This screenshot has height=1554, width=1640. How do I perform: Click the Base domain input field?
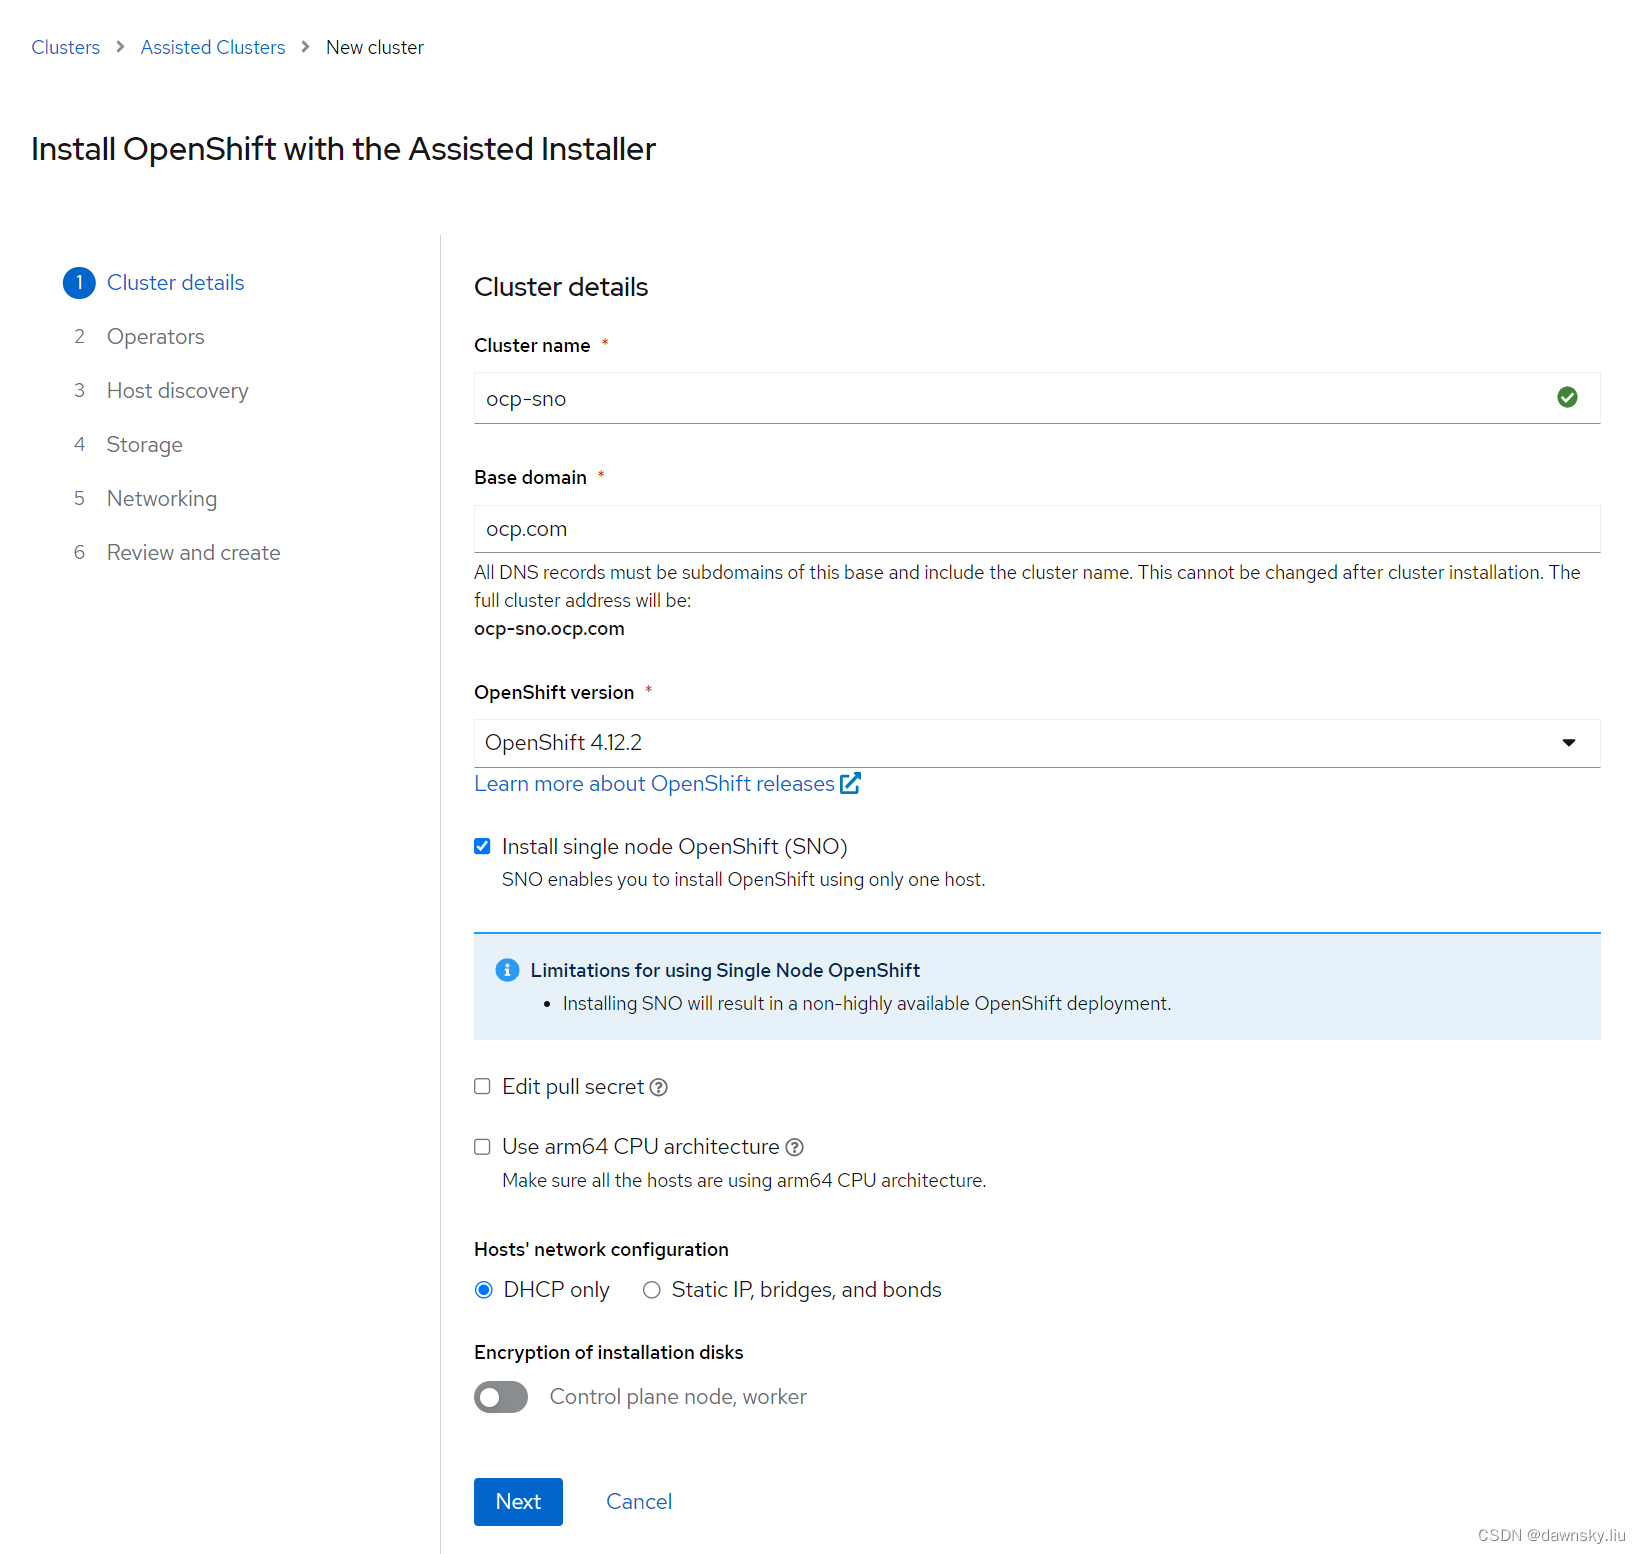[x=1037, y=529]
